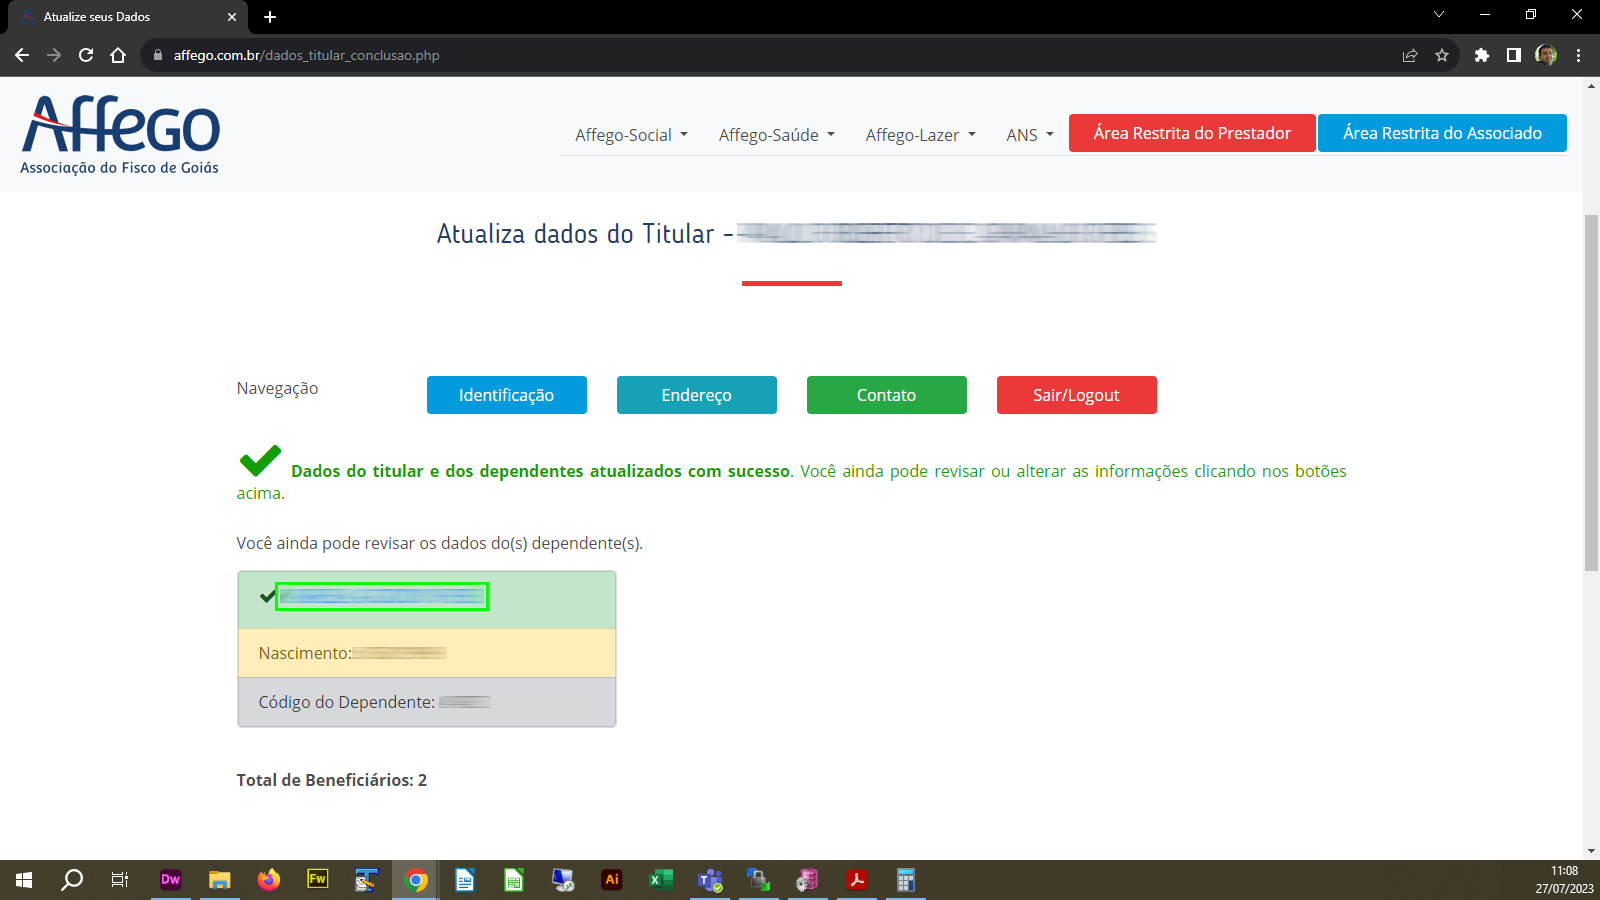Reload the page using the refresh icon
Screen dimensions: 1600x900
coord(85,56)
